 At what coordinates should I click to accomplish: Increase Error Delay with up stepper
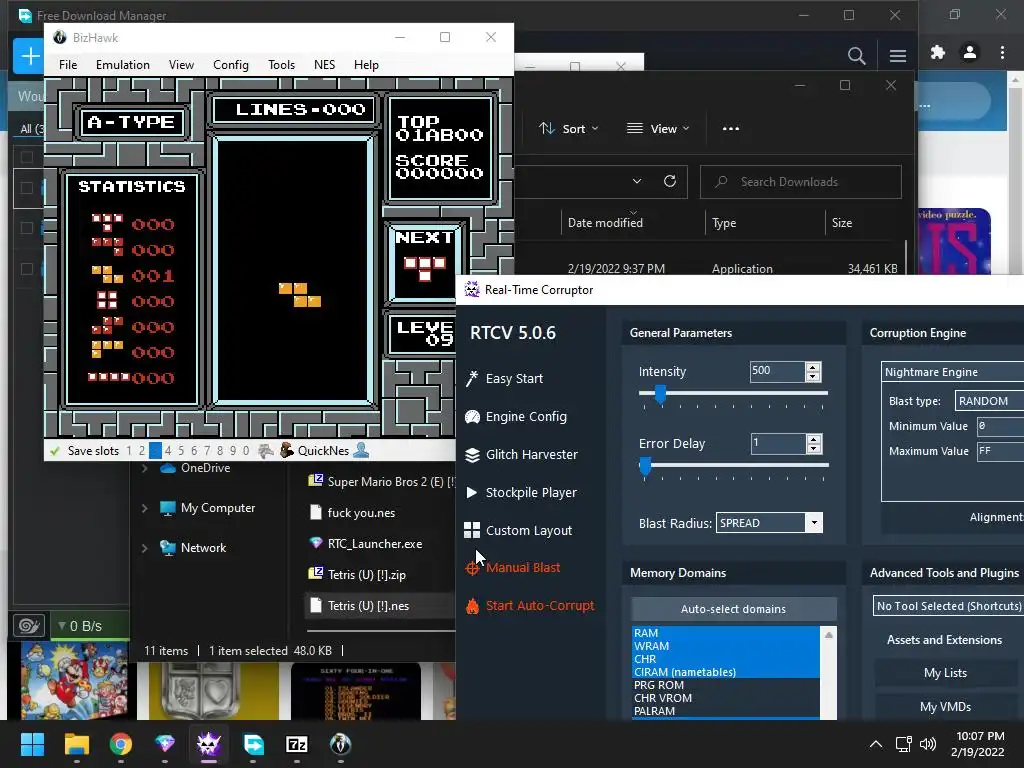coord(813,440)
